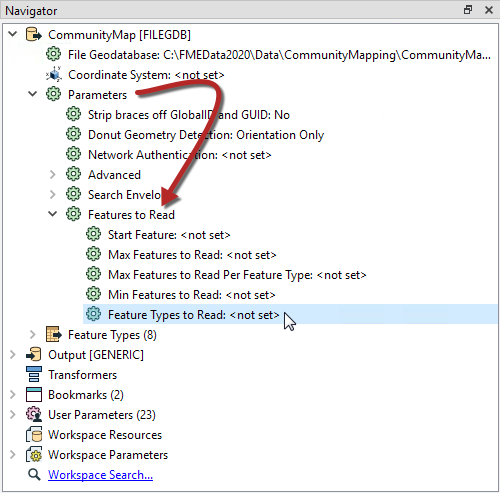Click the User Parameters icon
The height and width of the screenshot is (493, 500).
(x=34, y=415)
